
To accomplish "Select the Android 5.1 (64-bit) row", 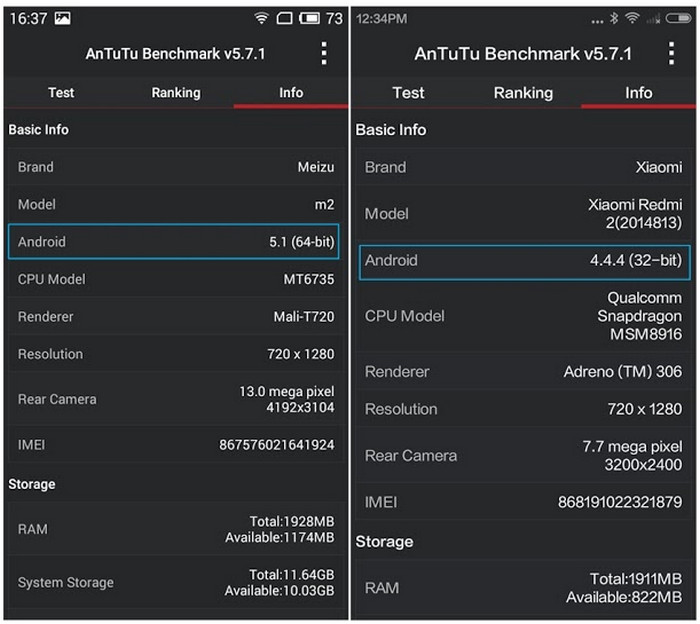I will click(x=175, y=242).
